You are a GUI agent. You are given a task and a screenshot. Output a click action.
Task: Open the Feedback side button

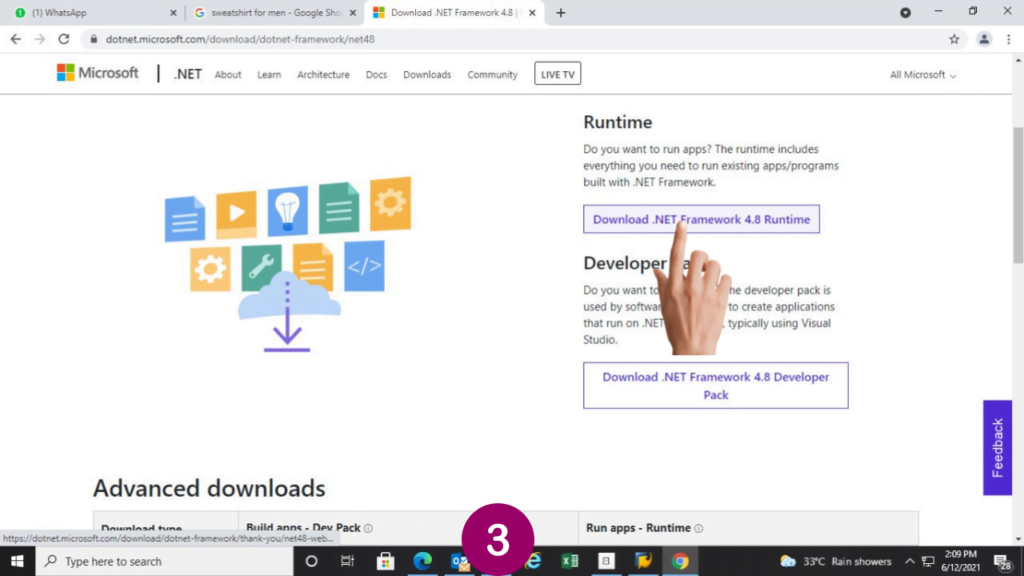[997, 448]
